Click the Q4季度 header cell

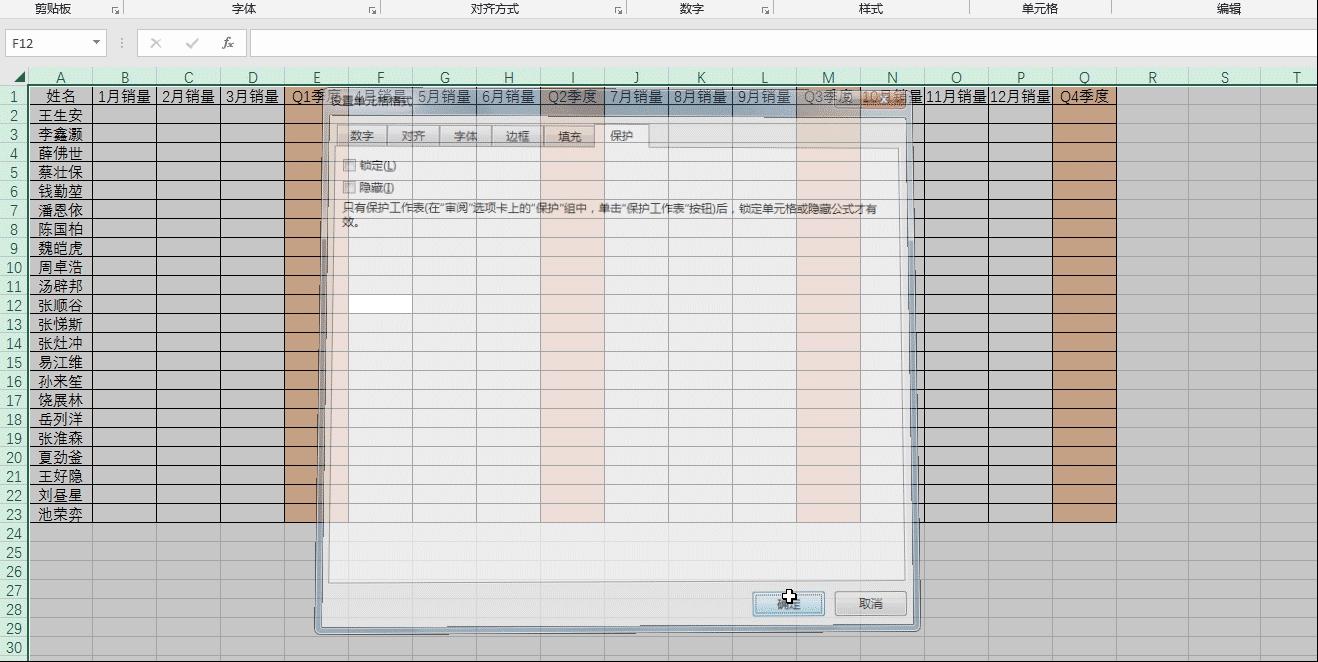coord(1085,96)
